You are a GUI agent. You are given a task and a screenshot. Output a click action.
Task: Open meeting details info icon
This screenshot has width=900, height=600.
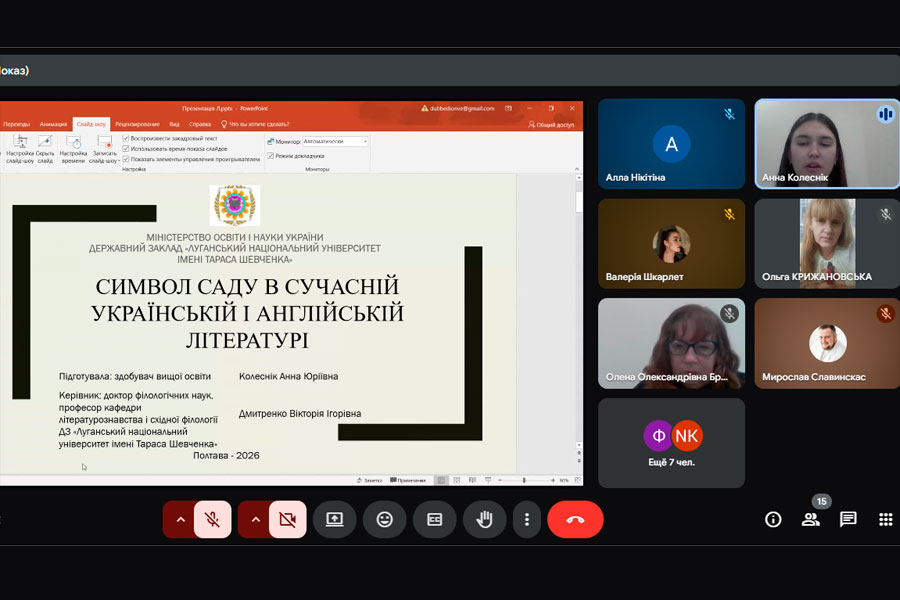tap(773, 519)
